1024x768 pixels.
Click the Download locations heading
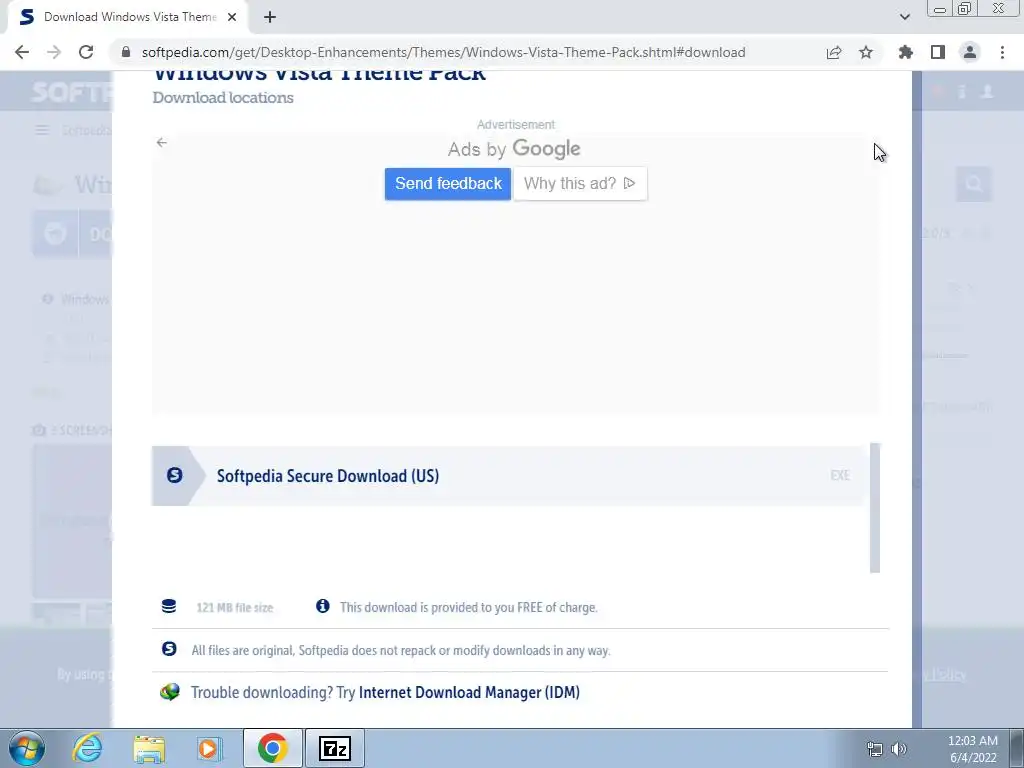223,97
